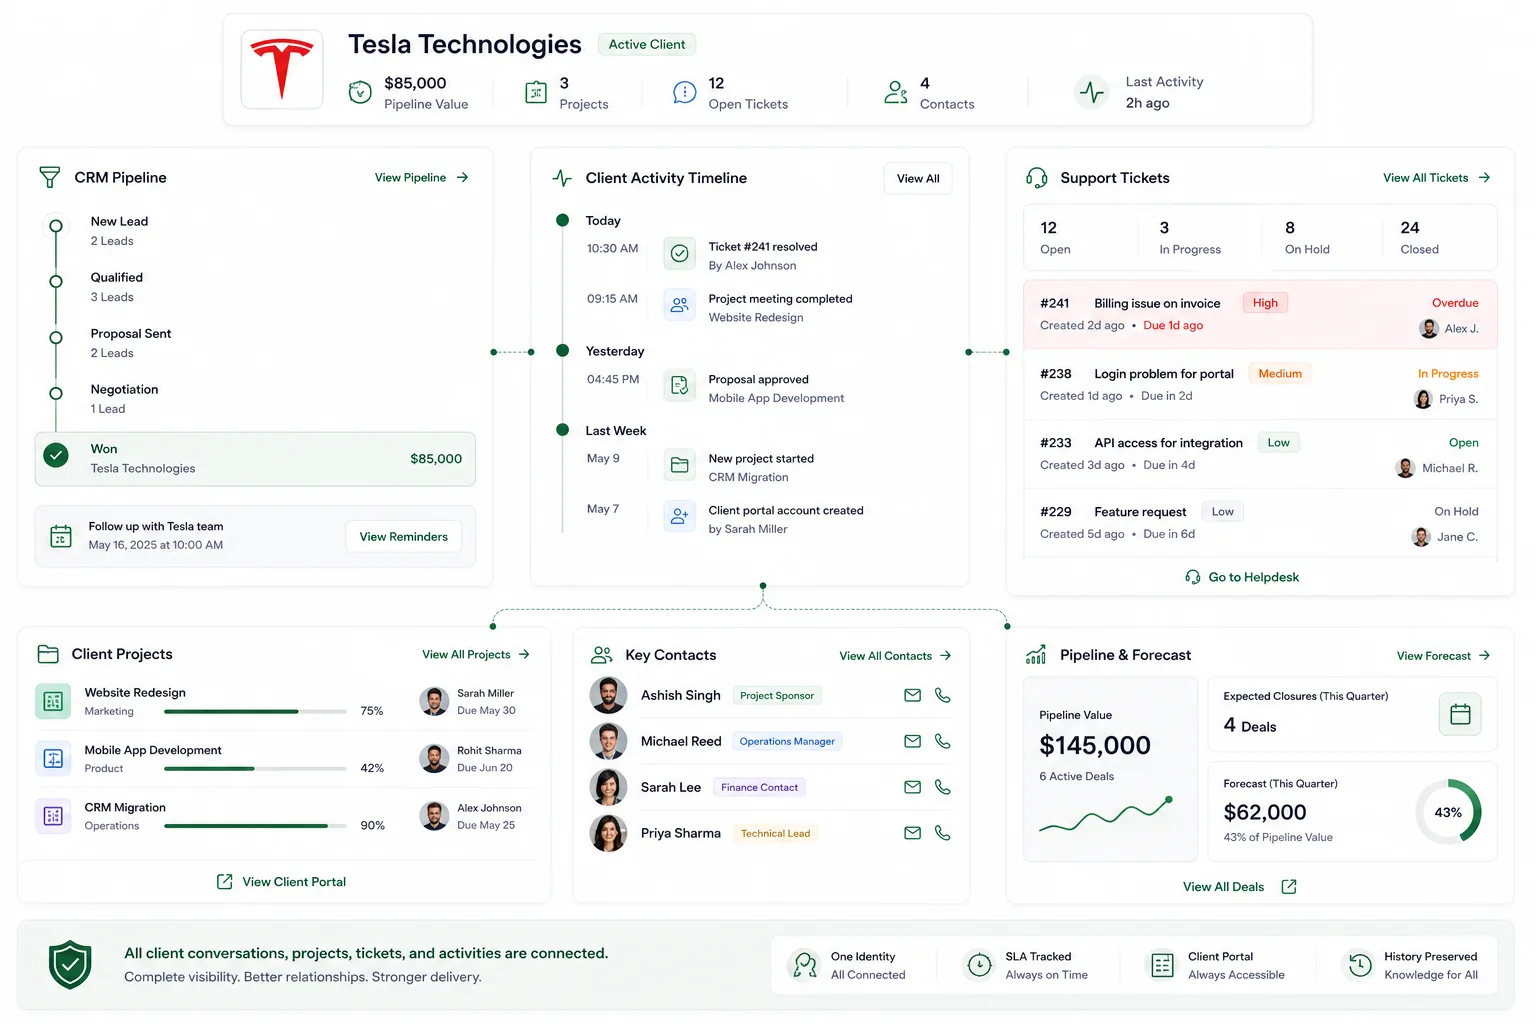This screenshot has height=1024, width=1536.
Task: Call Michael Reed via phone icon
Action: coord(942,741)
